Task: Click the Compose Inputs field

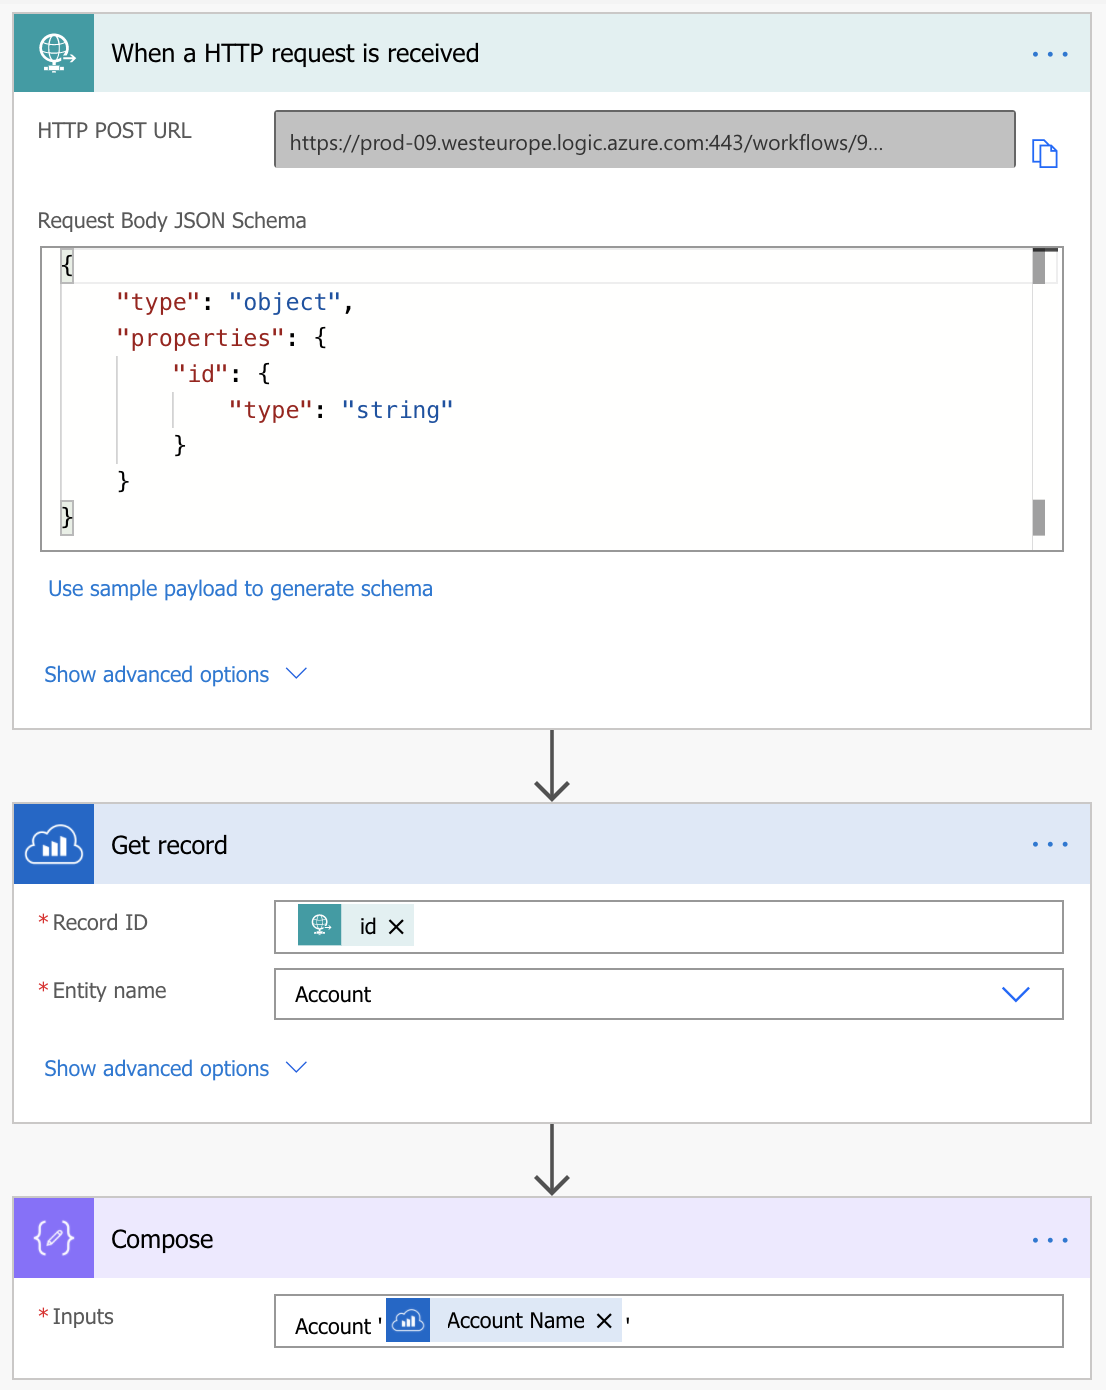Action: coord(840,1322)
